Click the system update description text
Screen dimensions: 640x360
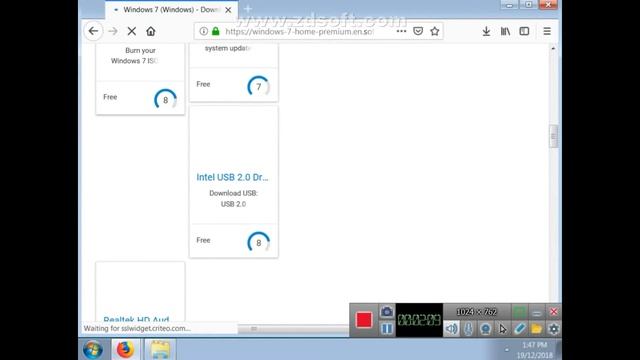click(x=228, y=48)
